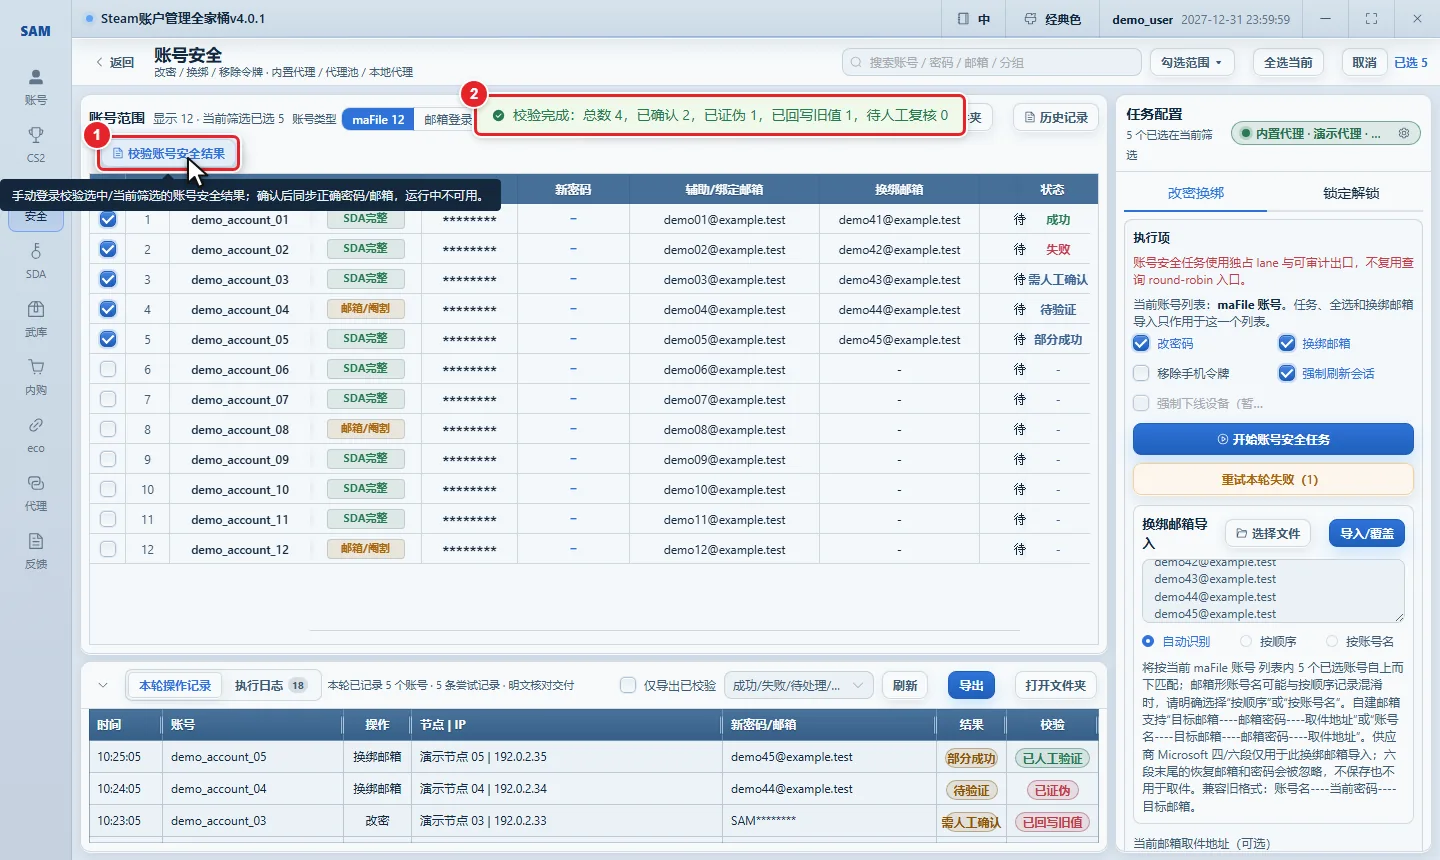The width and height of the screenshot is (1440, 860).
Task: Switch to 改密换绑 tab
Action: click(1196, 193)
